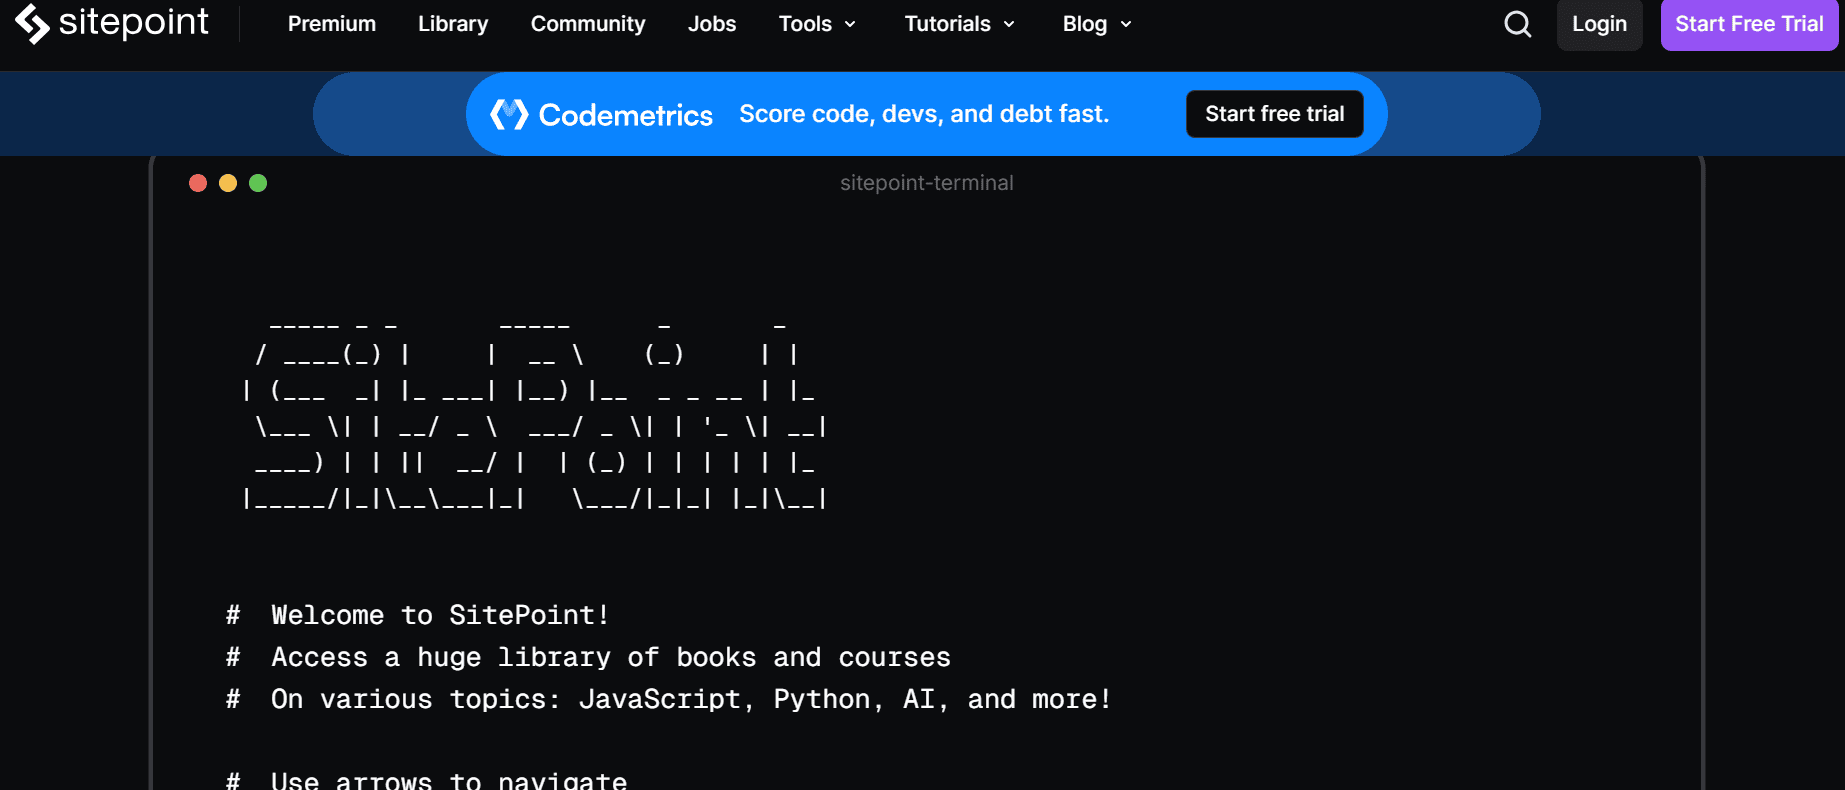Click the SitePoint logo
Screen dimensions: 1845x790
click(x=111, y=23)
